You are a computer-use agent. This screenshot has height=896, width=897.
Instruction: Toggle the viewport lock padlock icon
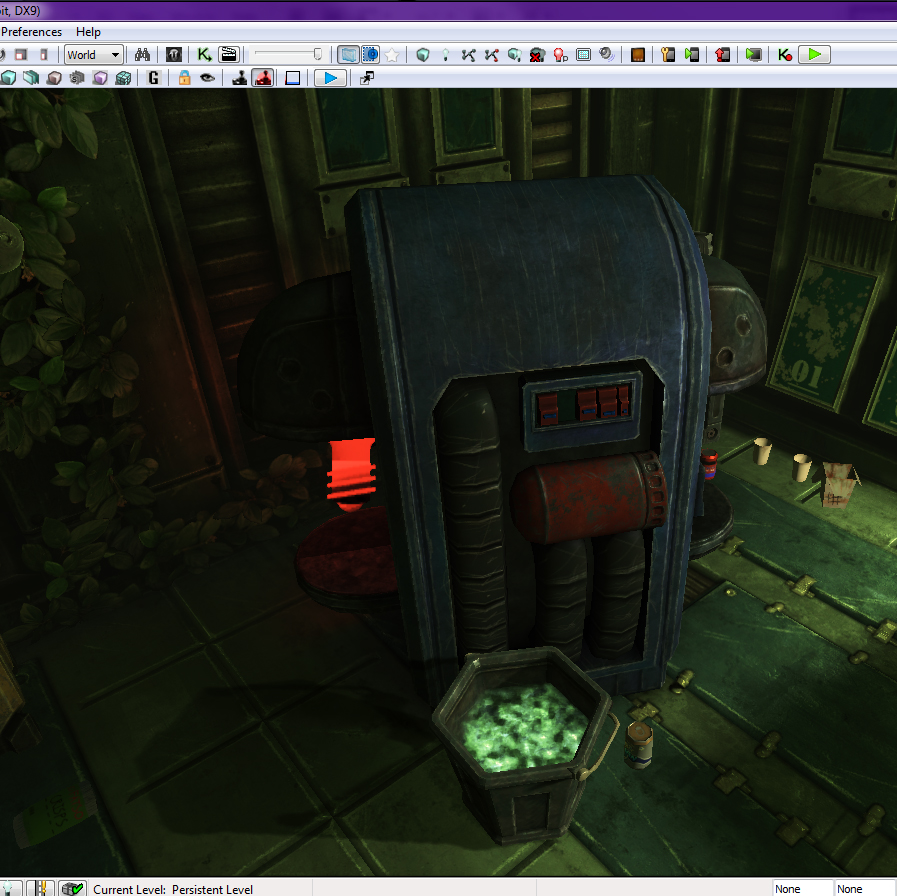pos(184,78)
